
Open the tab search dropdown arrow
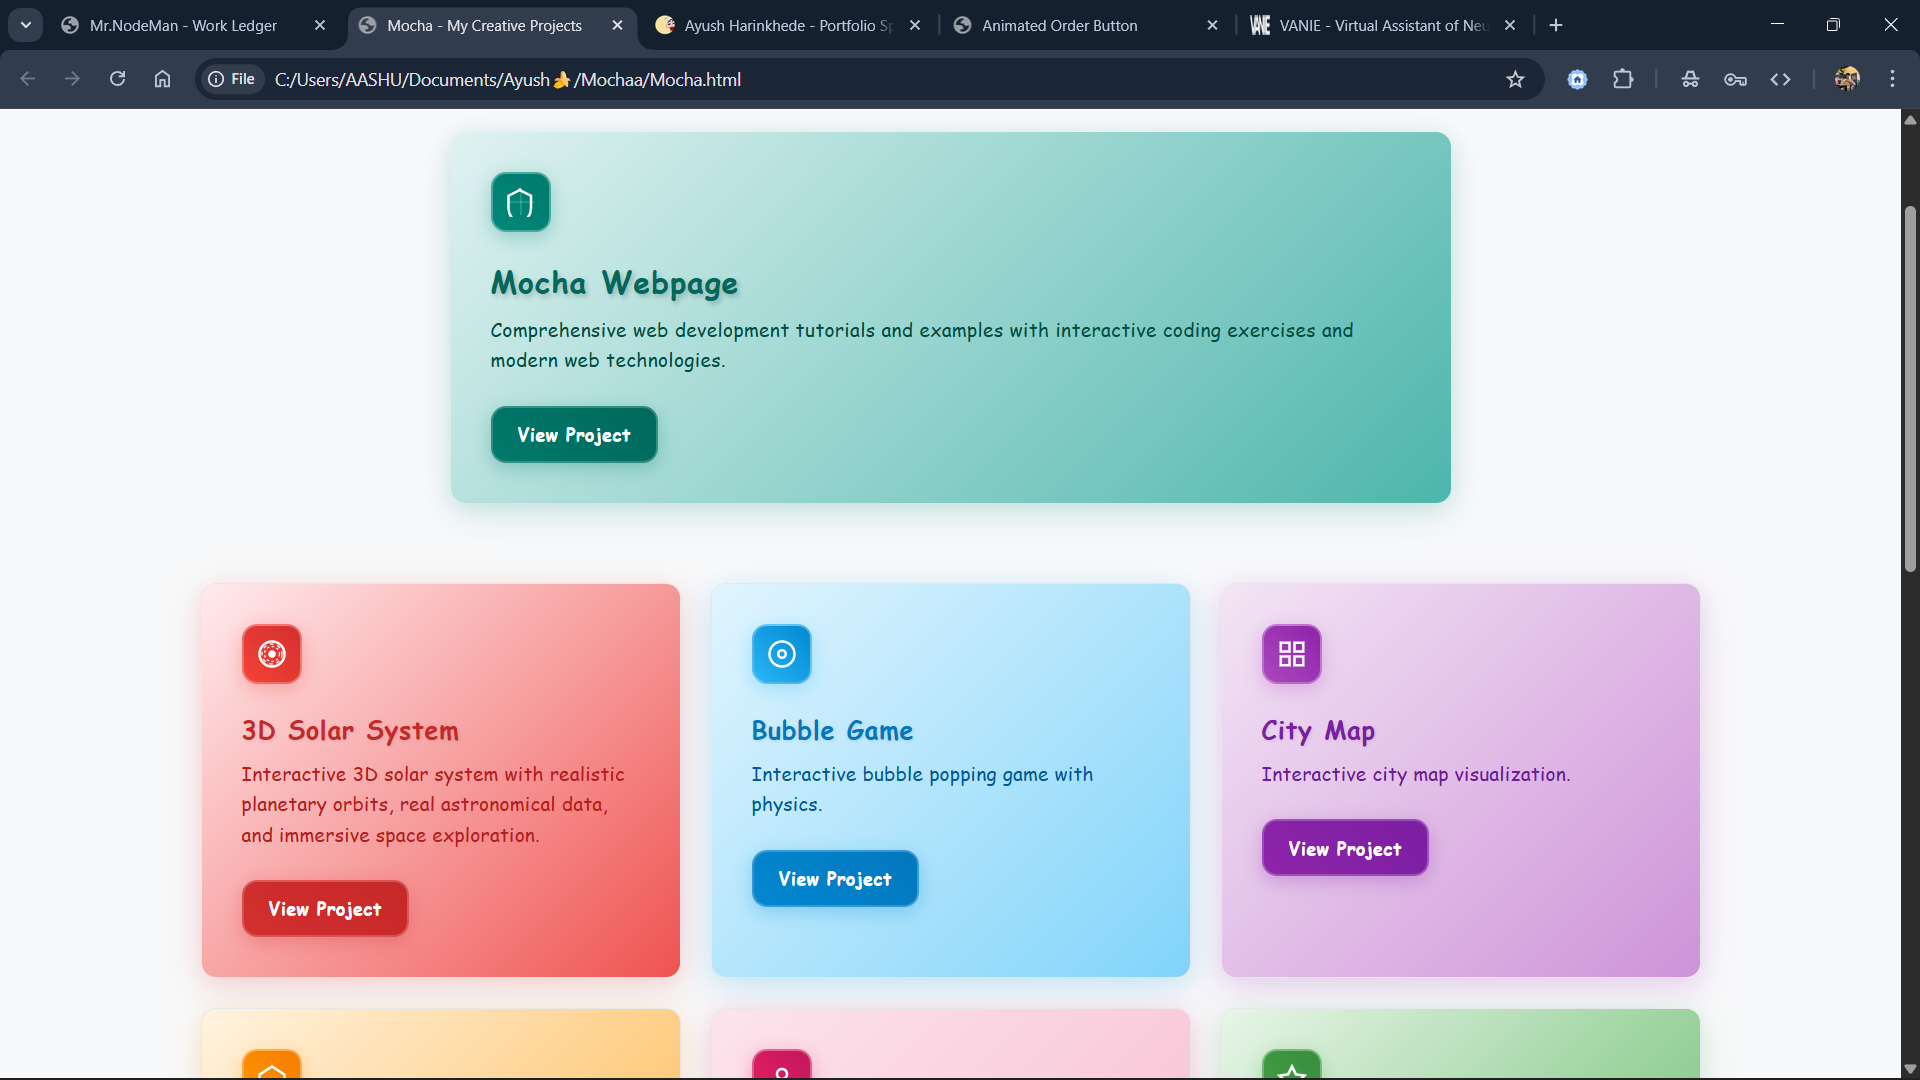pos(26,25)
